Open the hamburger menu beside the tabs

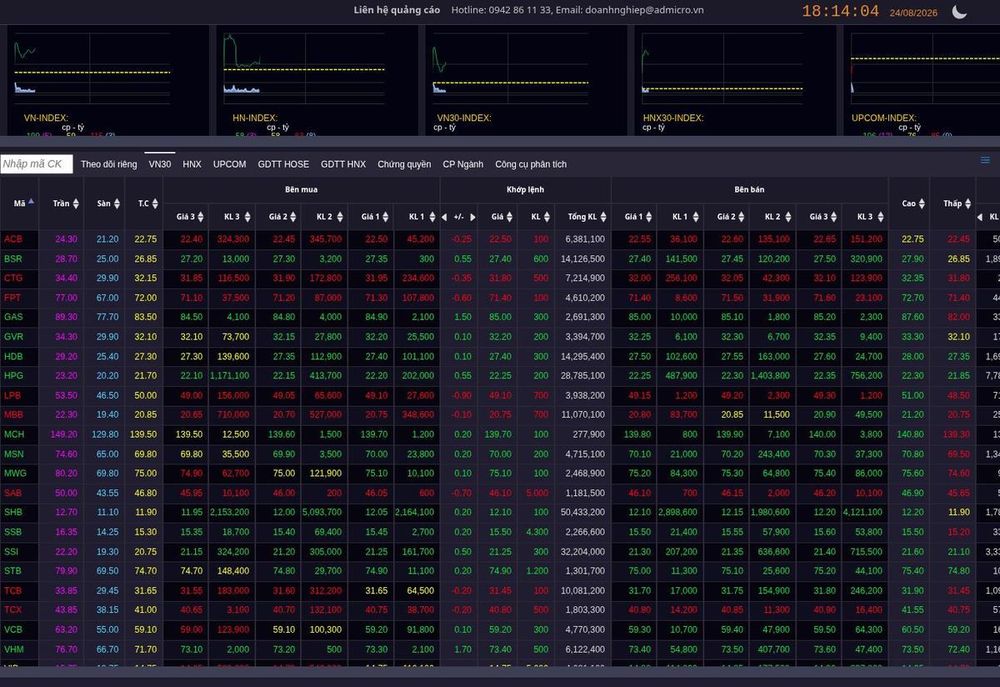985,160
